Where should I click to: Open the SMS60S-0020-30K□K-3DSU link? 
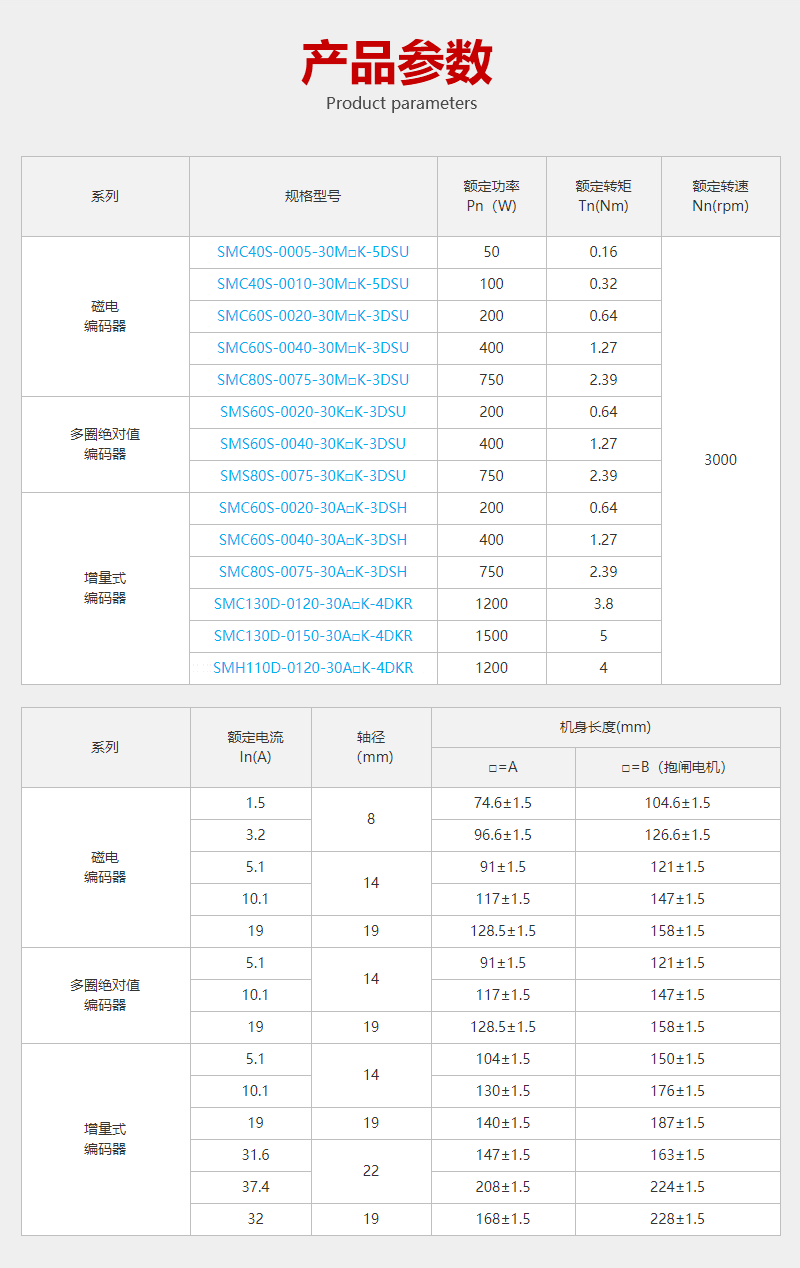tap(313, 412)
